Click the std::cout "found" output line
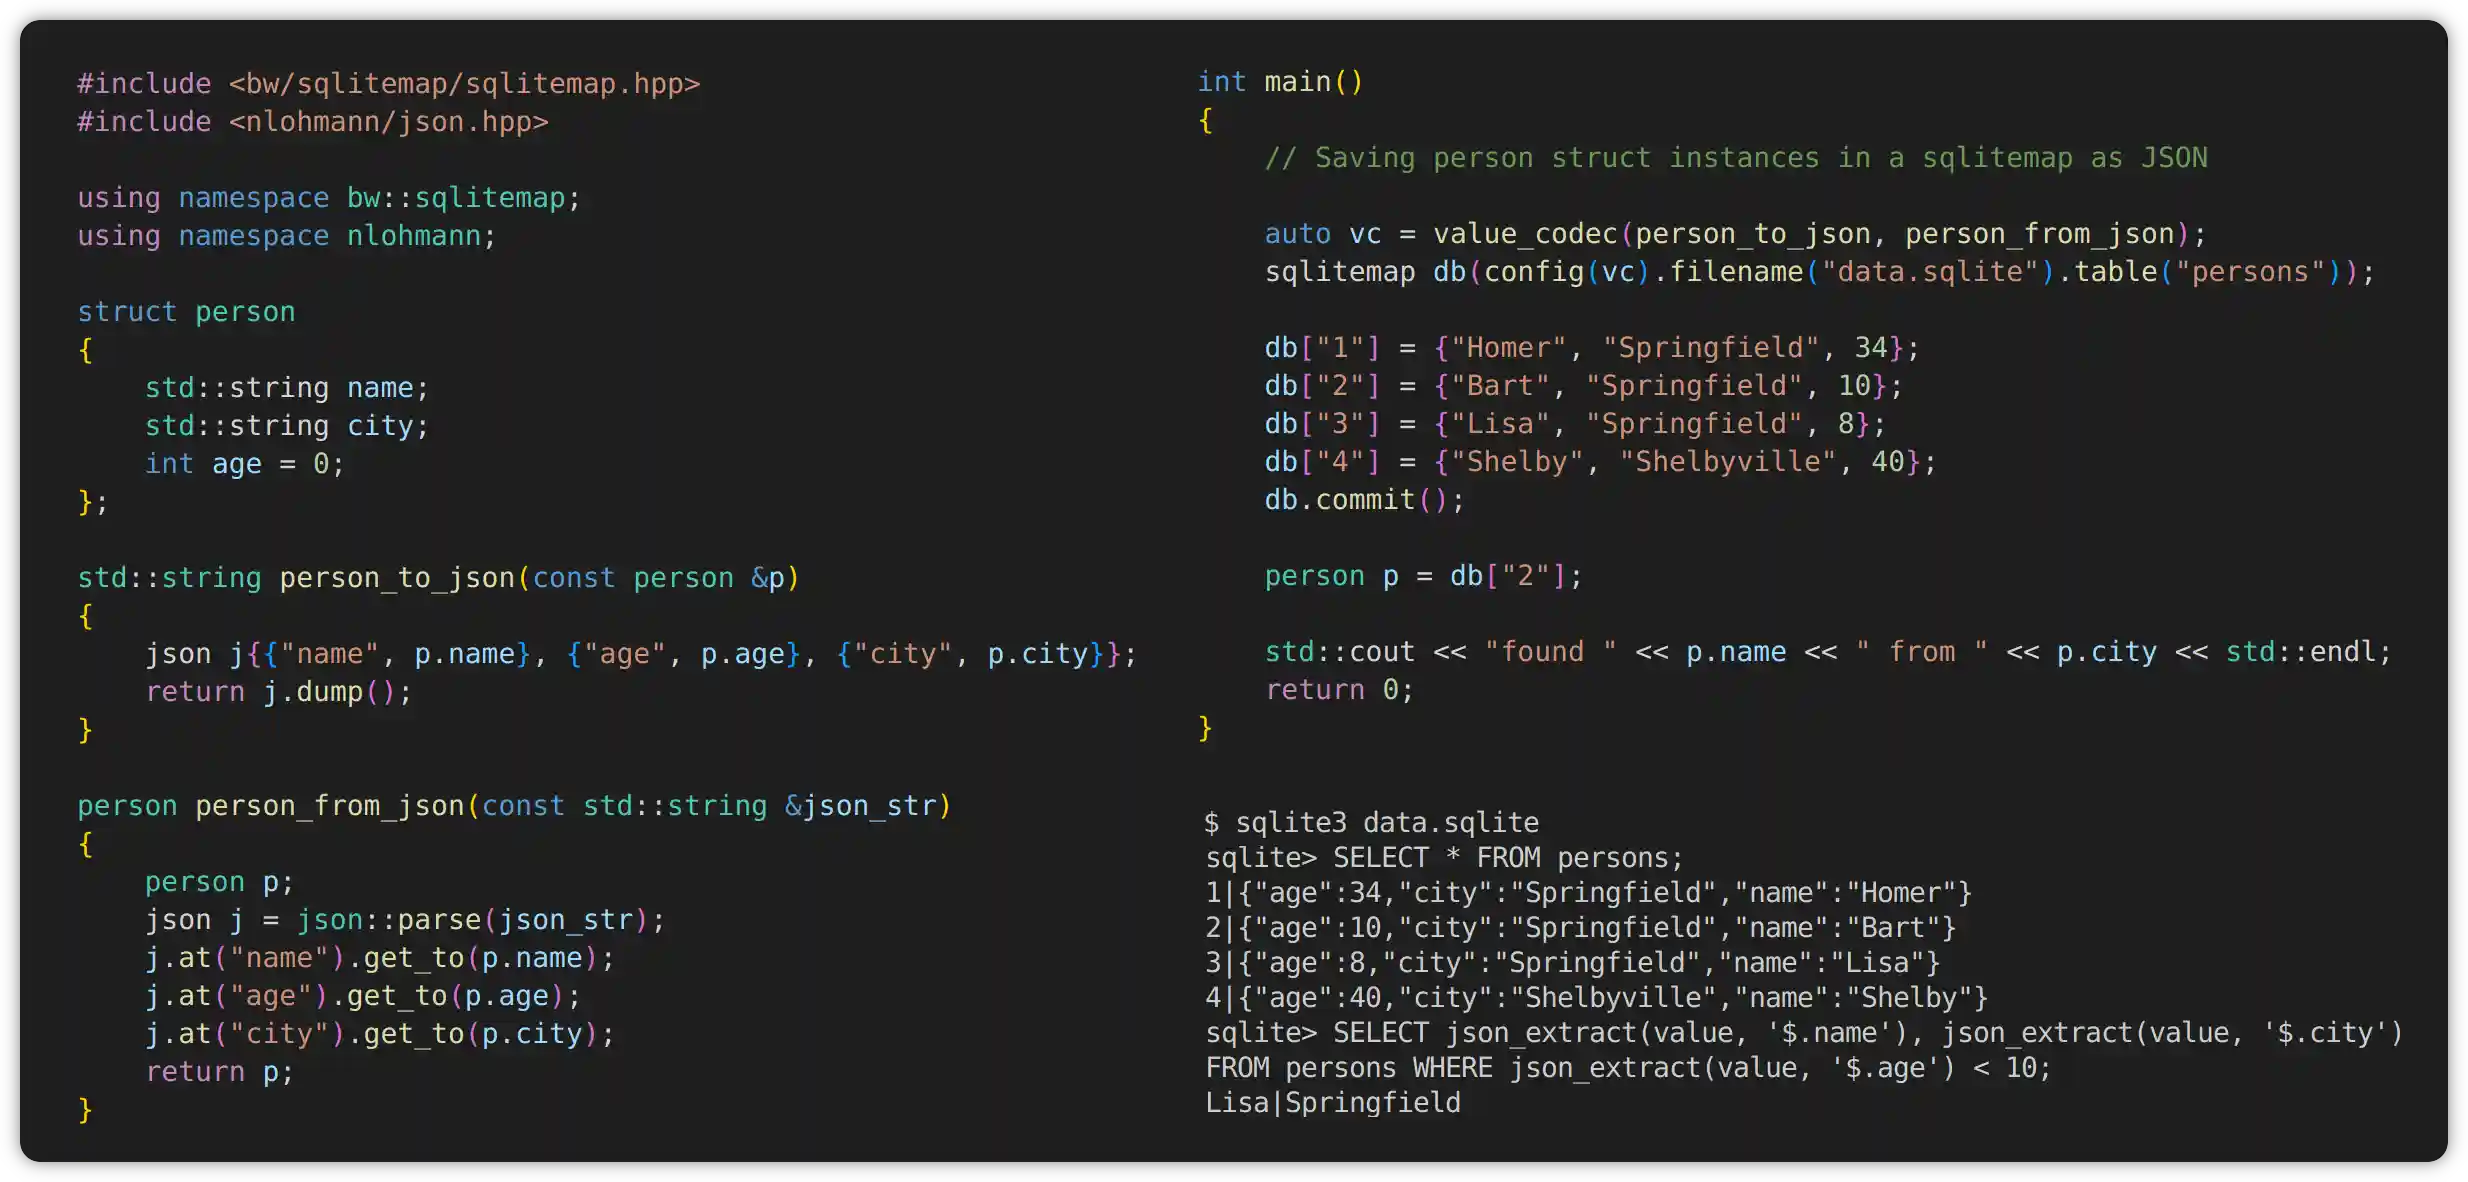The width and height of the screenshot is (2468, 1182). [x=1827, y=652]
